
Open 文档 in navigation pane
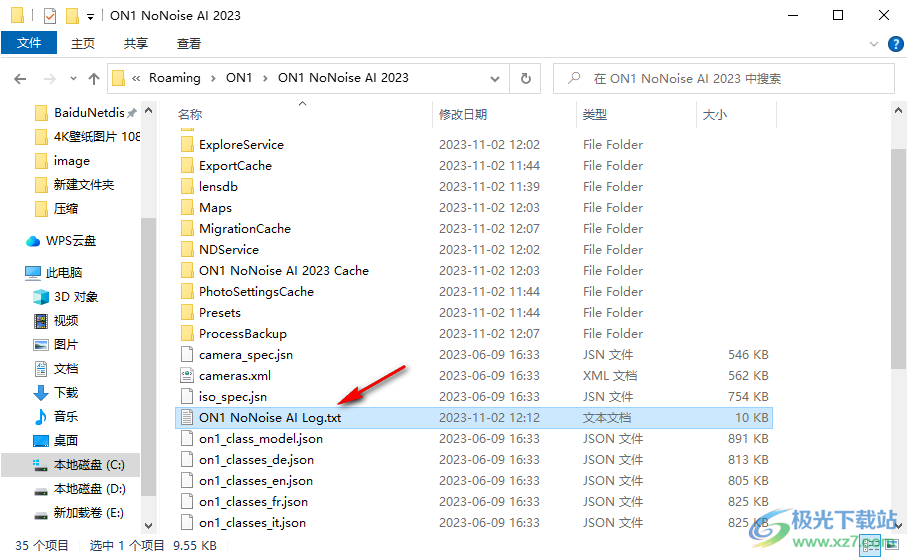point(65,369)
